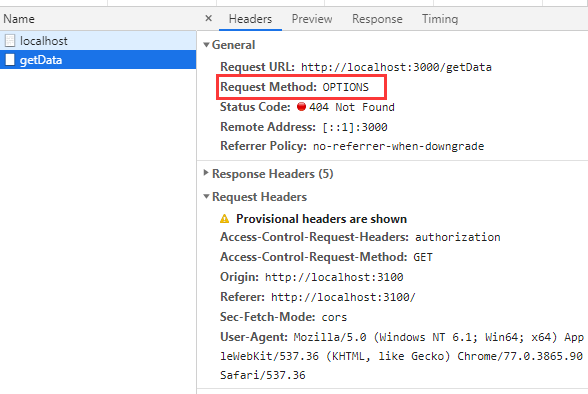The width and height of the screenshot is (588, 394).
Task: Select the getData request row
Action: tap(98, 60)
